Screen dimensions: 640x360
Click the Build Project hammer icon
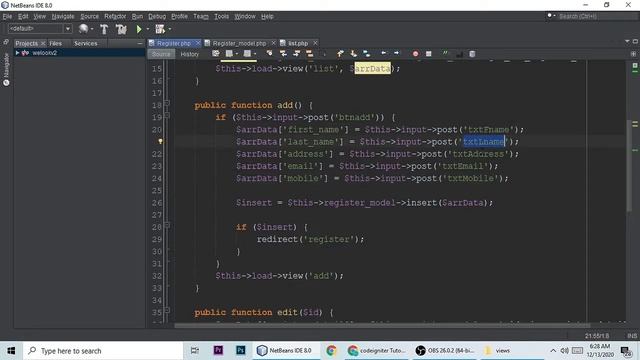pos(104,29)
